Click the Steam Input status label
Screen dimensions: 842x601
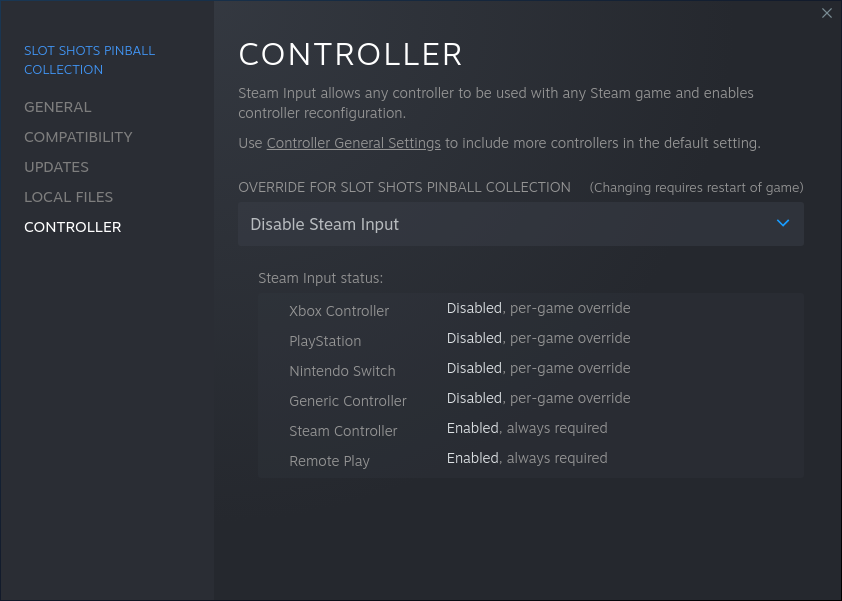pos(320,278)
